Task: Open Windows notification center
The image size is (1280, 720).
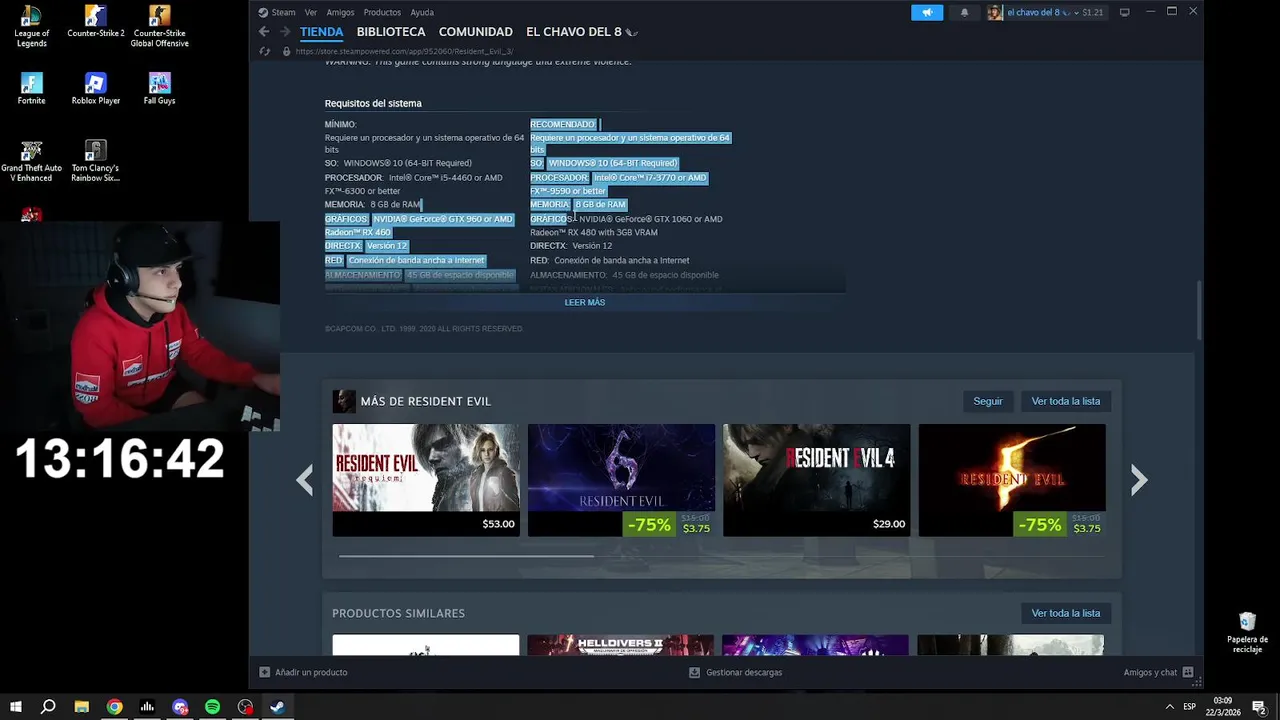Action: tap(1259, 707)
